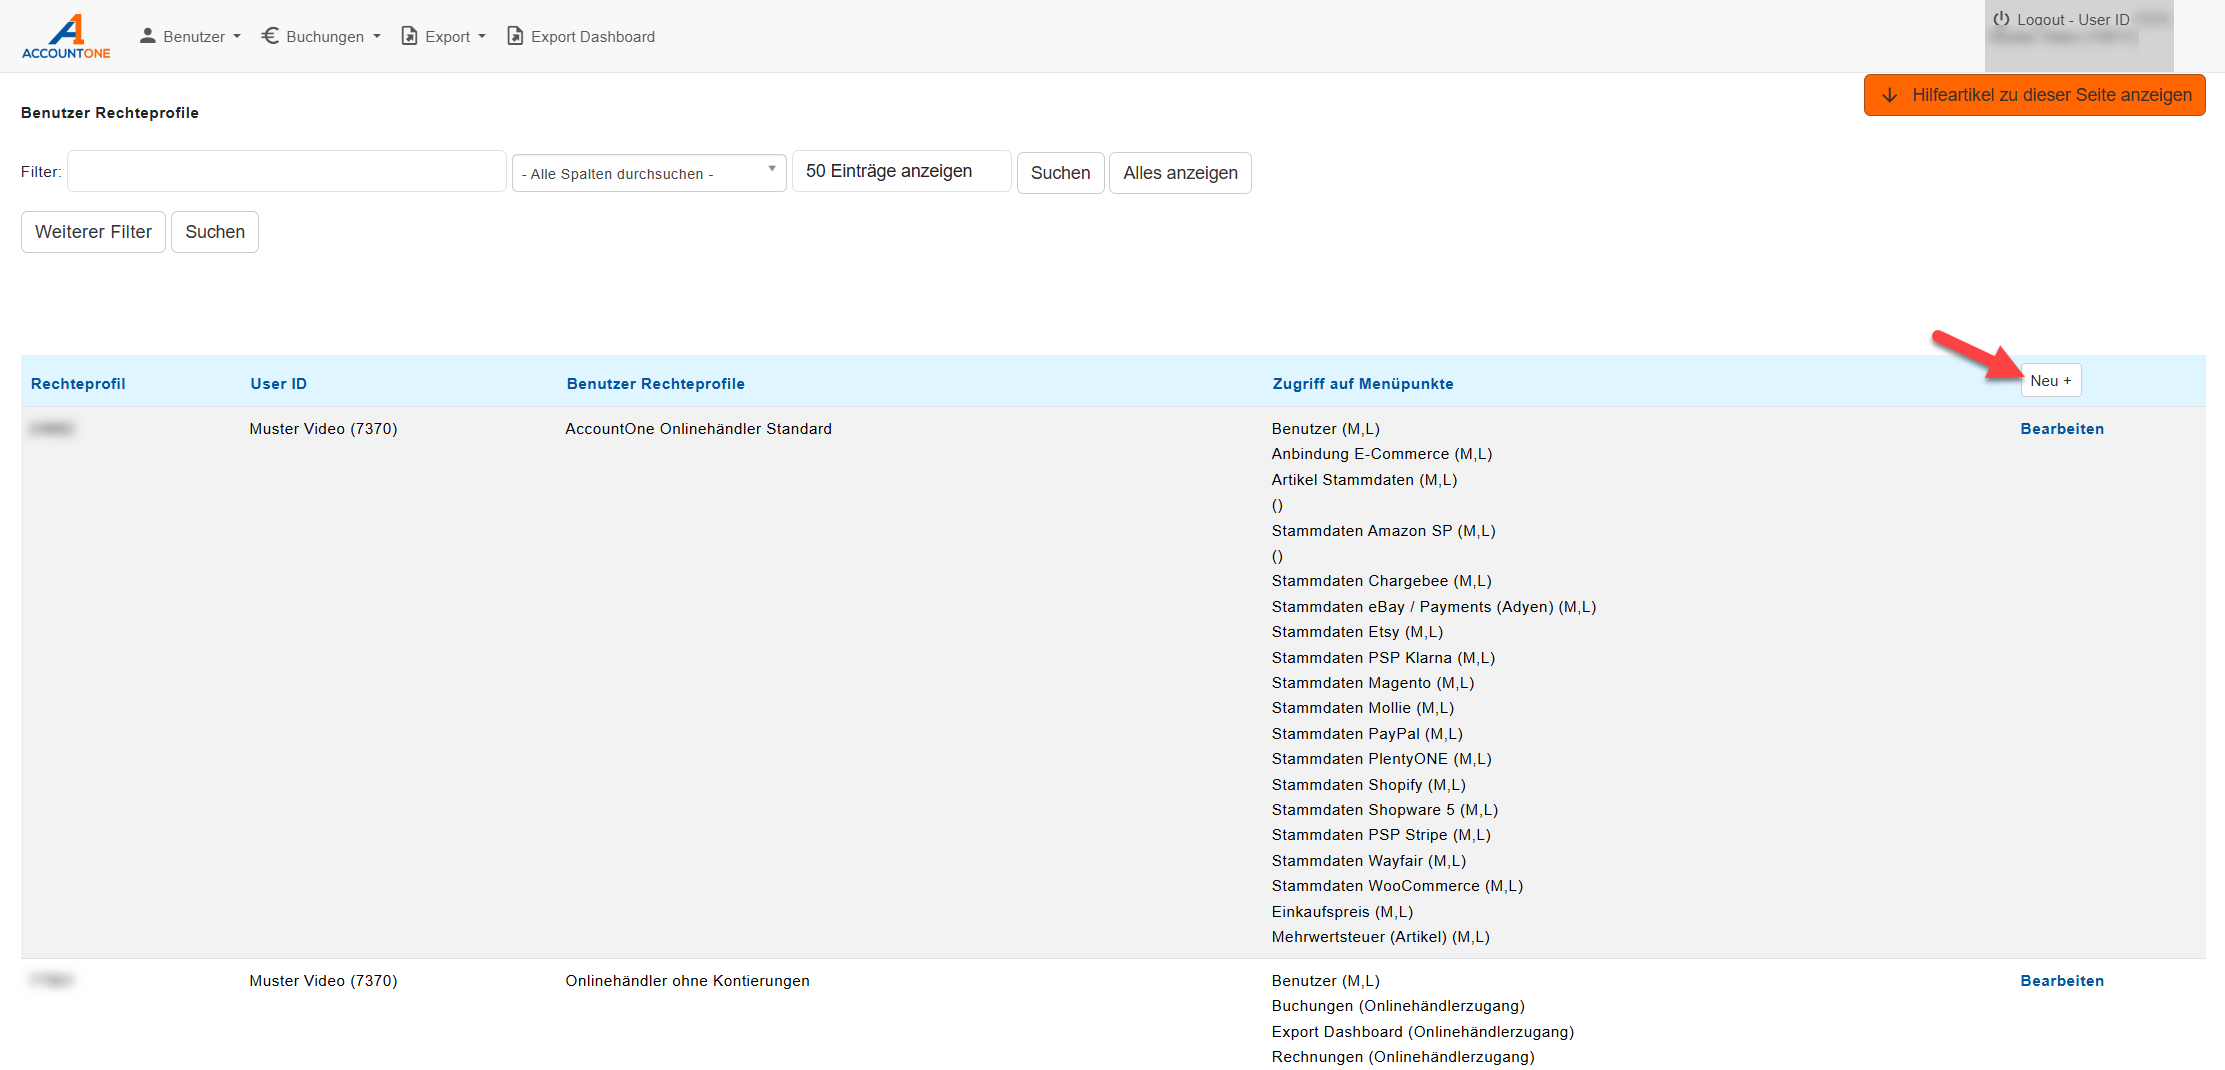The image size is (2225, 1070).
Task: Open the Buchungen menu
Action: (x=322, y=36)
